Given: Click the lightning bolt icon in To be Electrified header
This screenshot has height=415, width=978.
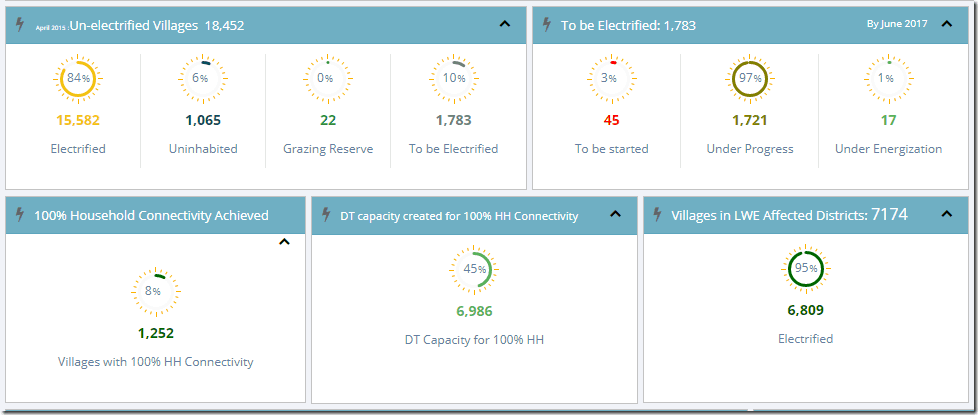Looking at the screenshot, I should click(x=547, y=25).
